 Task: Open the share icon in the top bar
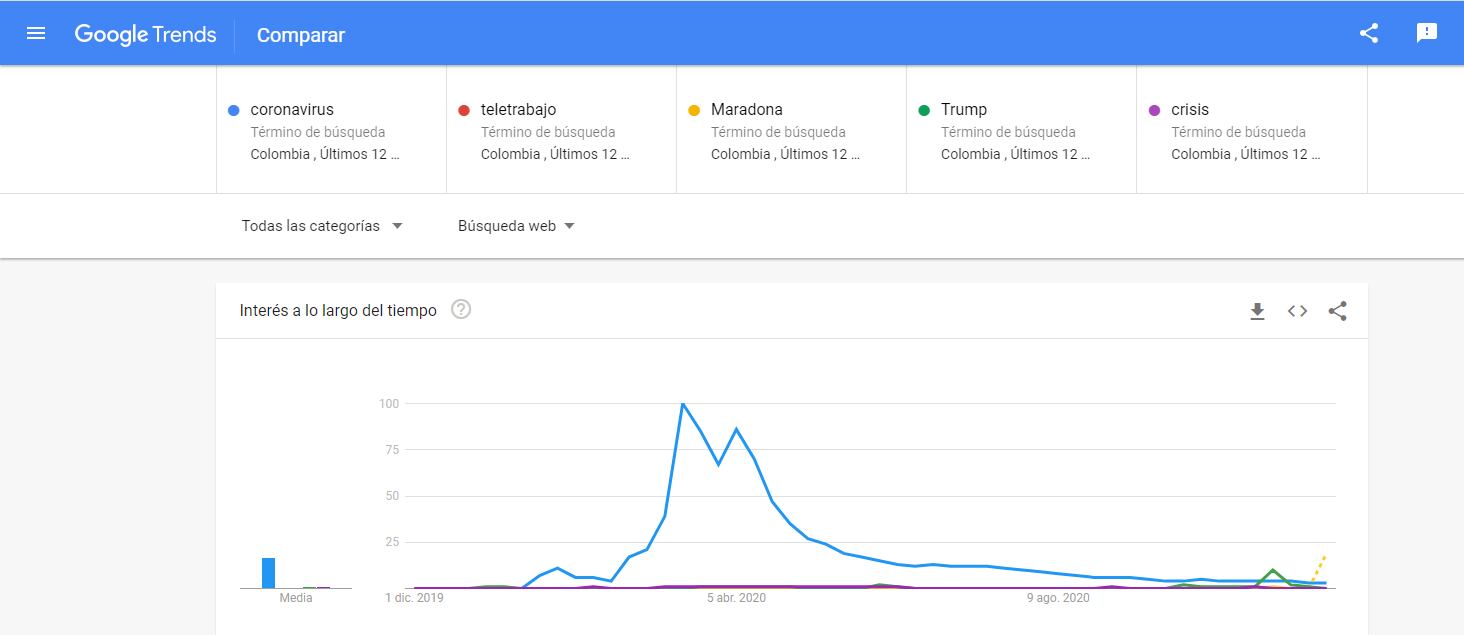click(1368, 32)
